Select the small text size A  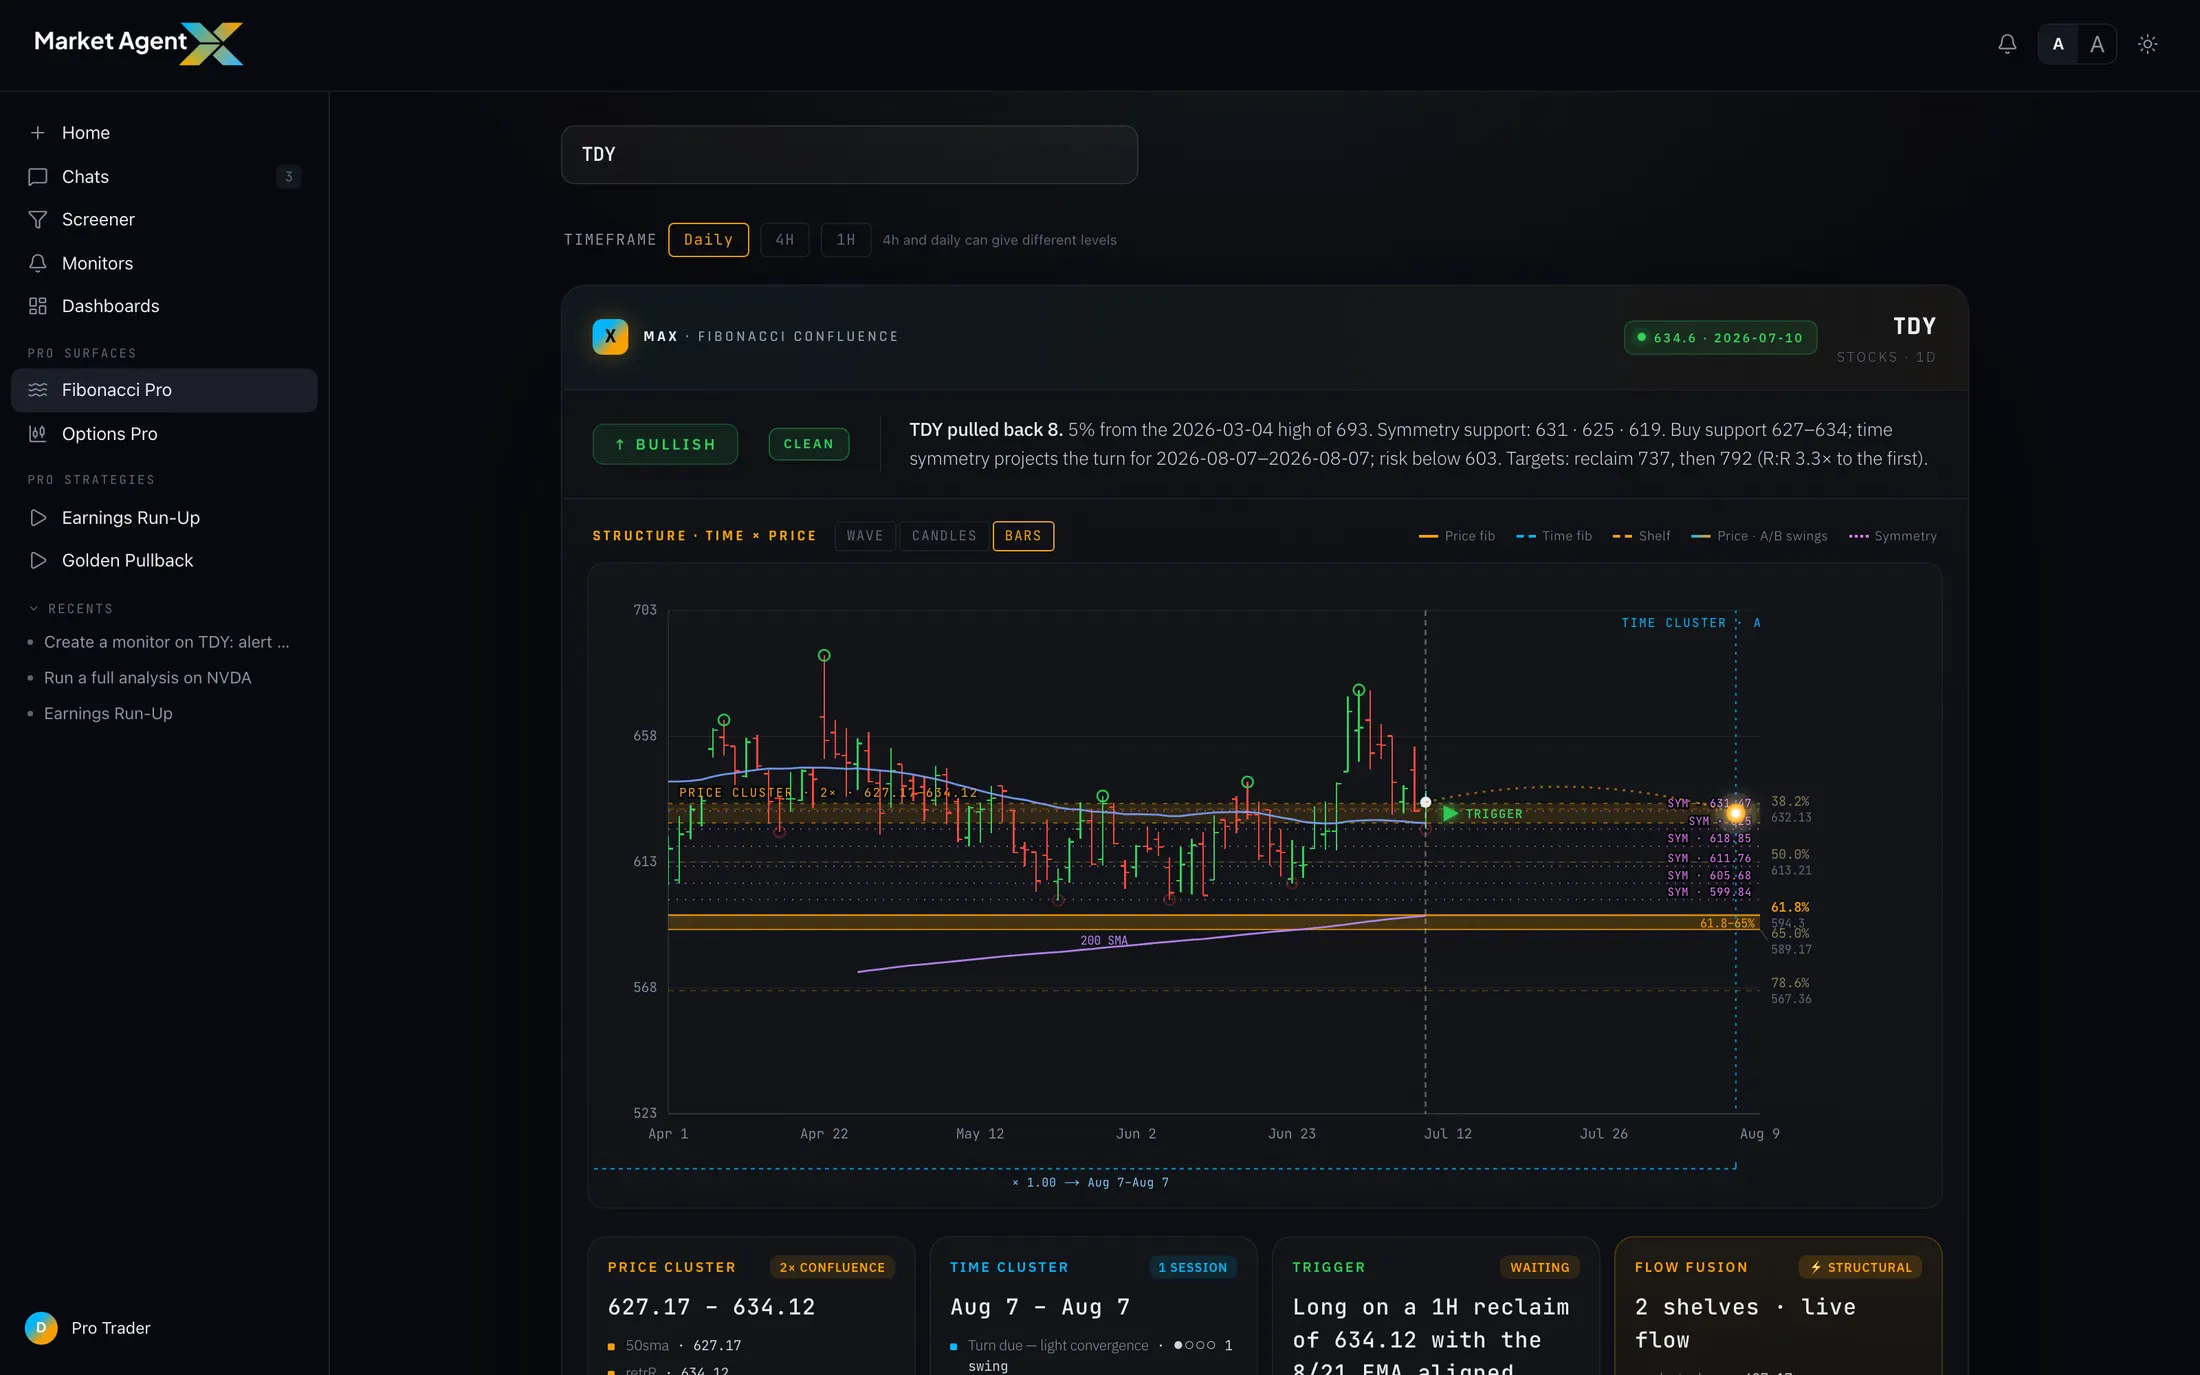[x=2058, y=44]
